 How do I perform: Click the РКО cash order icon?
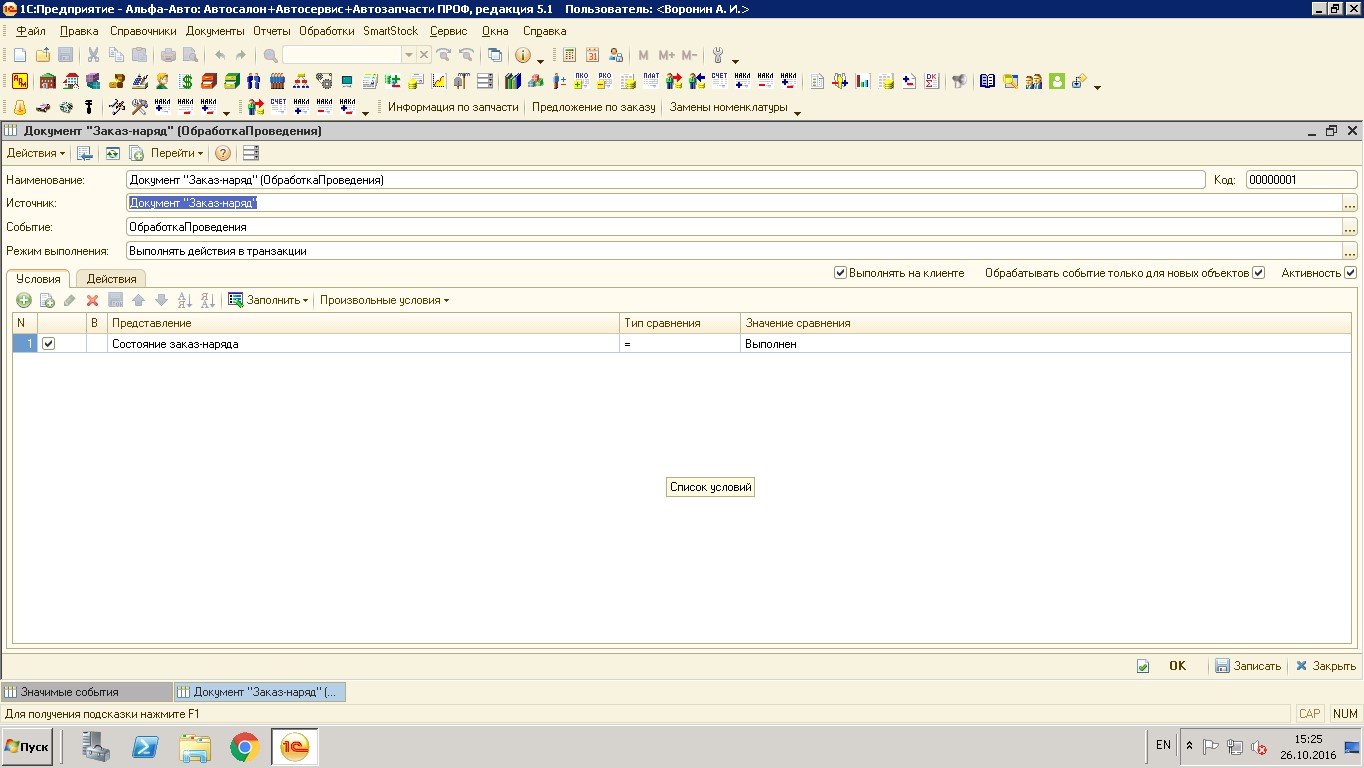(604, 81)
